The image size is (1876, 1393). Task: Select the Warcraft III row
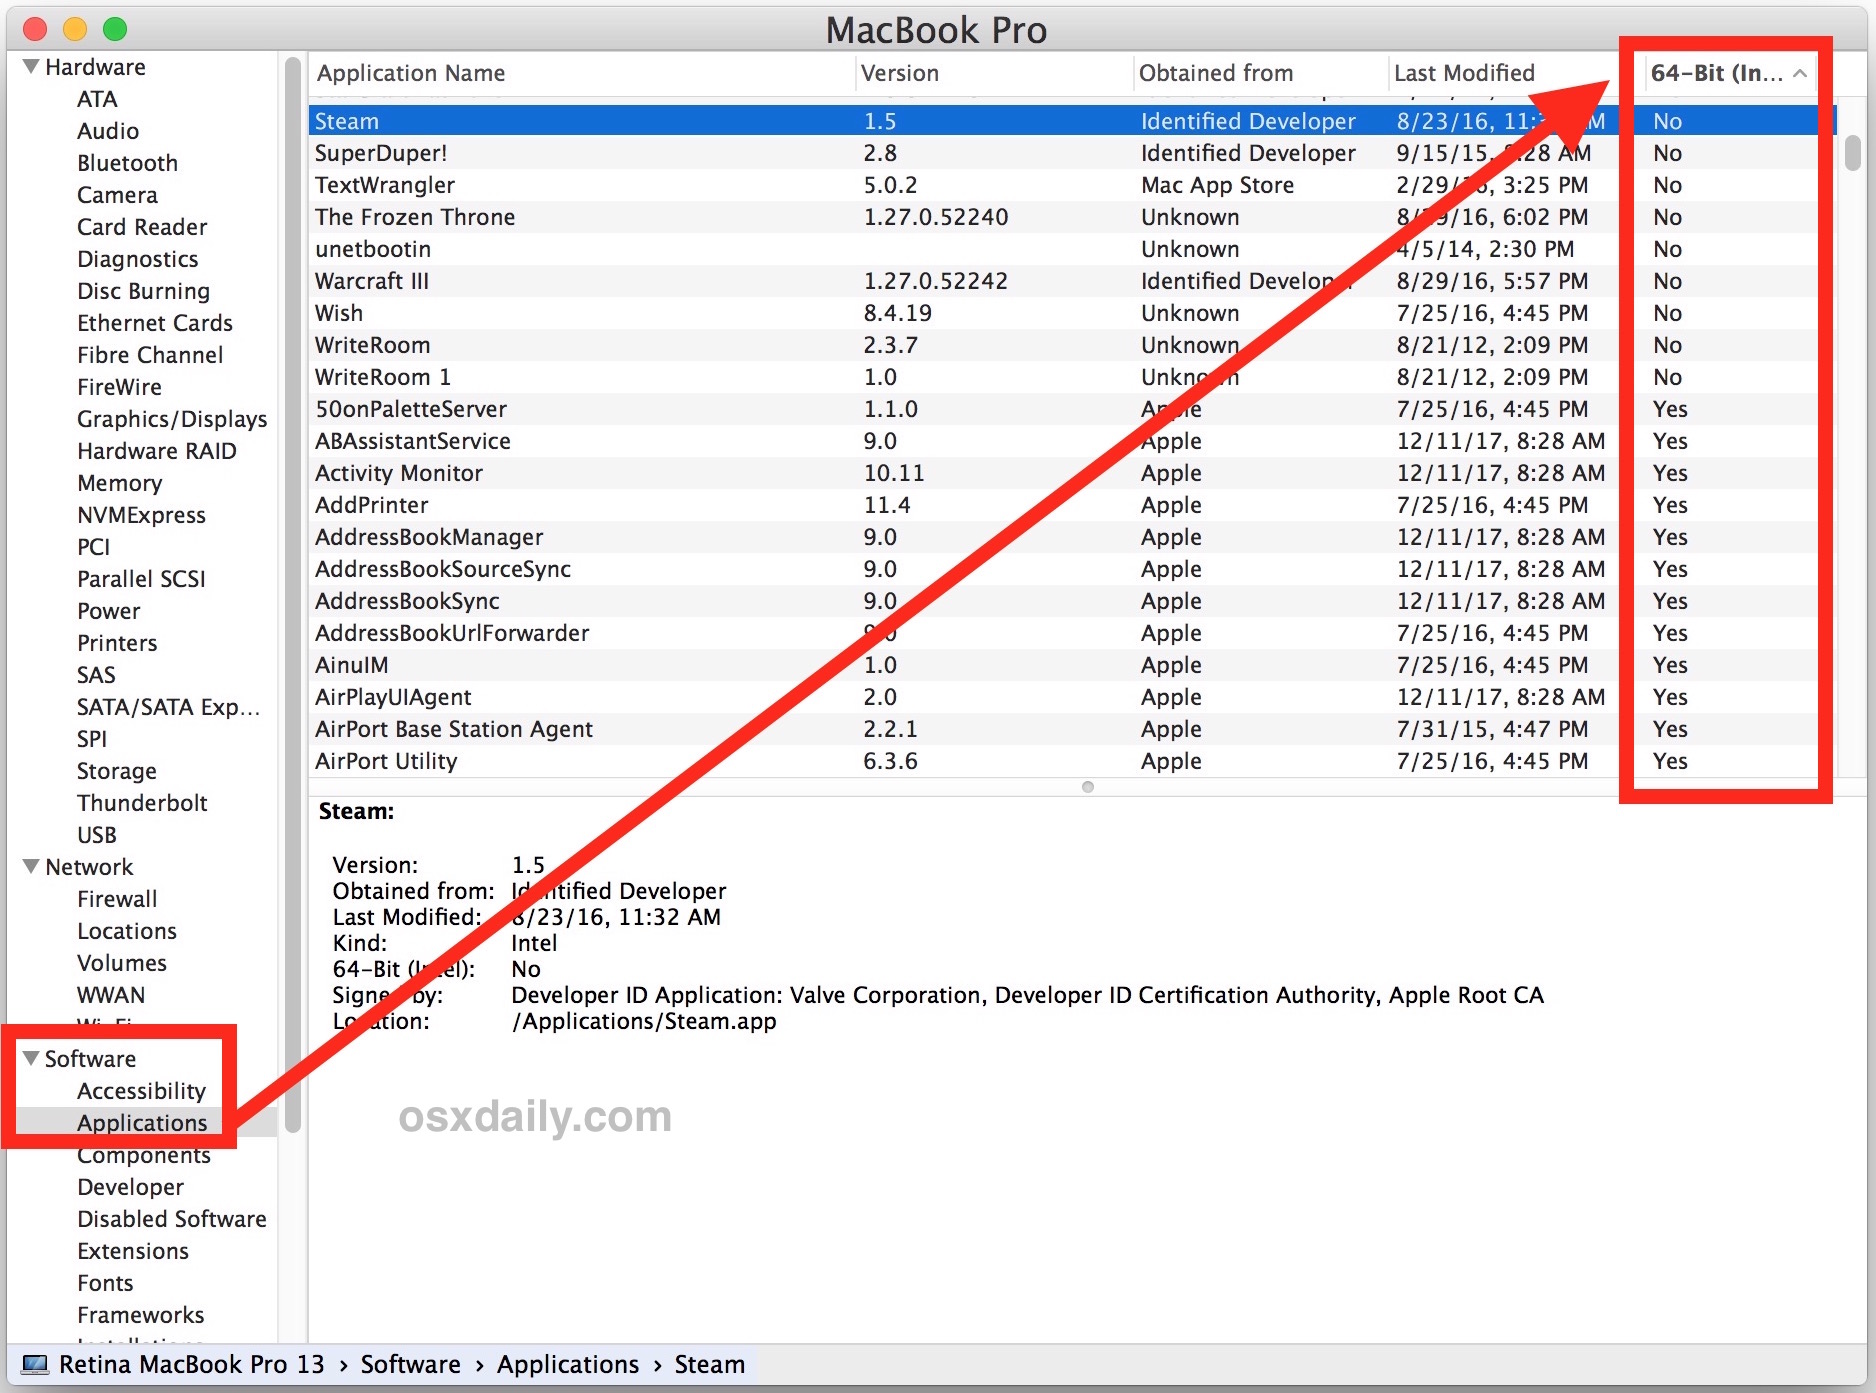[1072, 281]
